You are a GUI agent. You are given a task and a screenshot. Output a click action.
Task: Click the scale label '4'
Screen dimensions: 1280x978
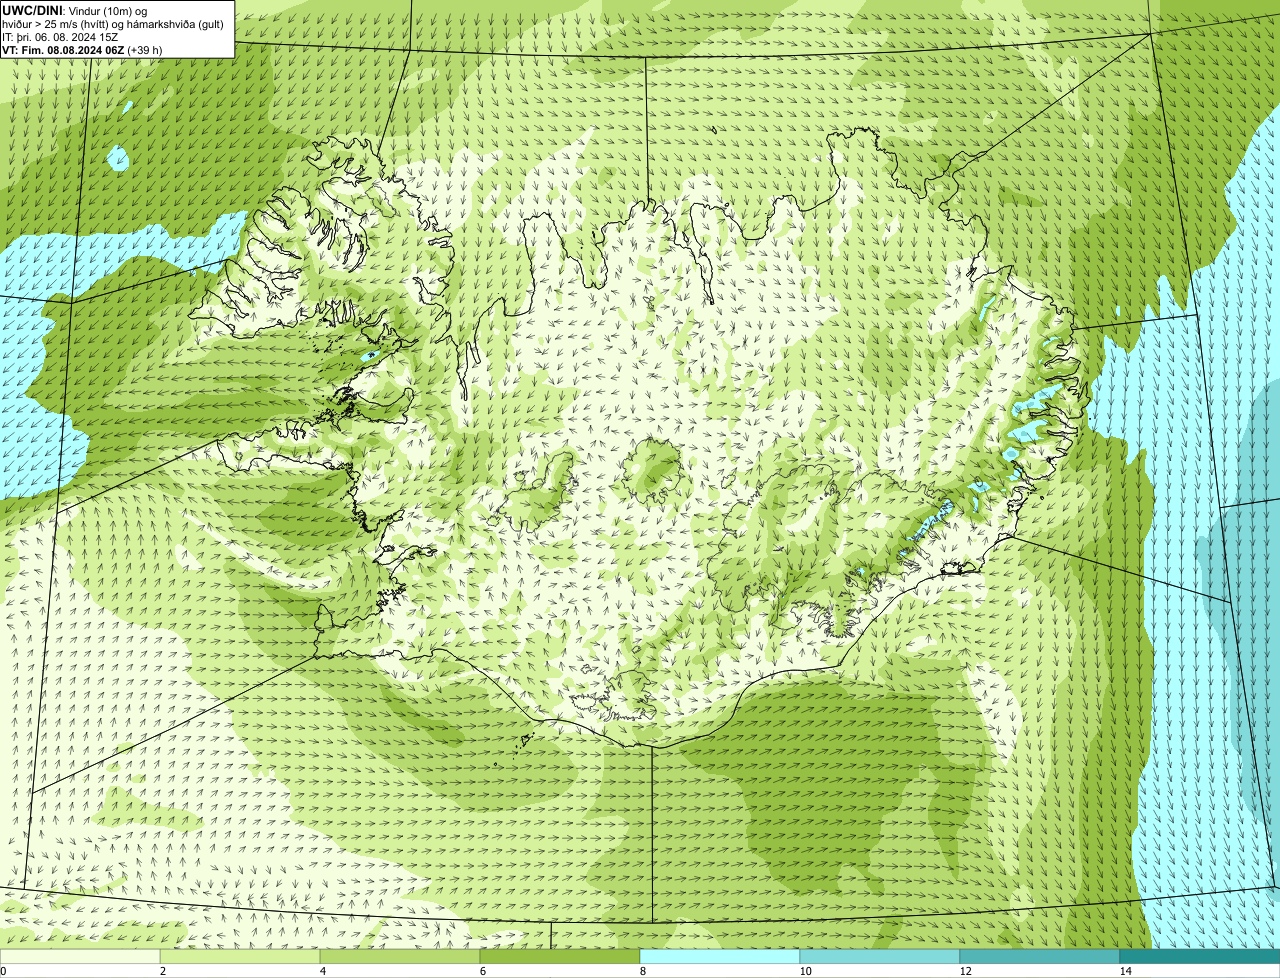click(x=322, y=971)
